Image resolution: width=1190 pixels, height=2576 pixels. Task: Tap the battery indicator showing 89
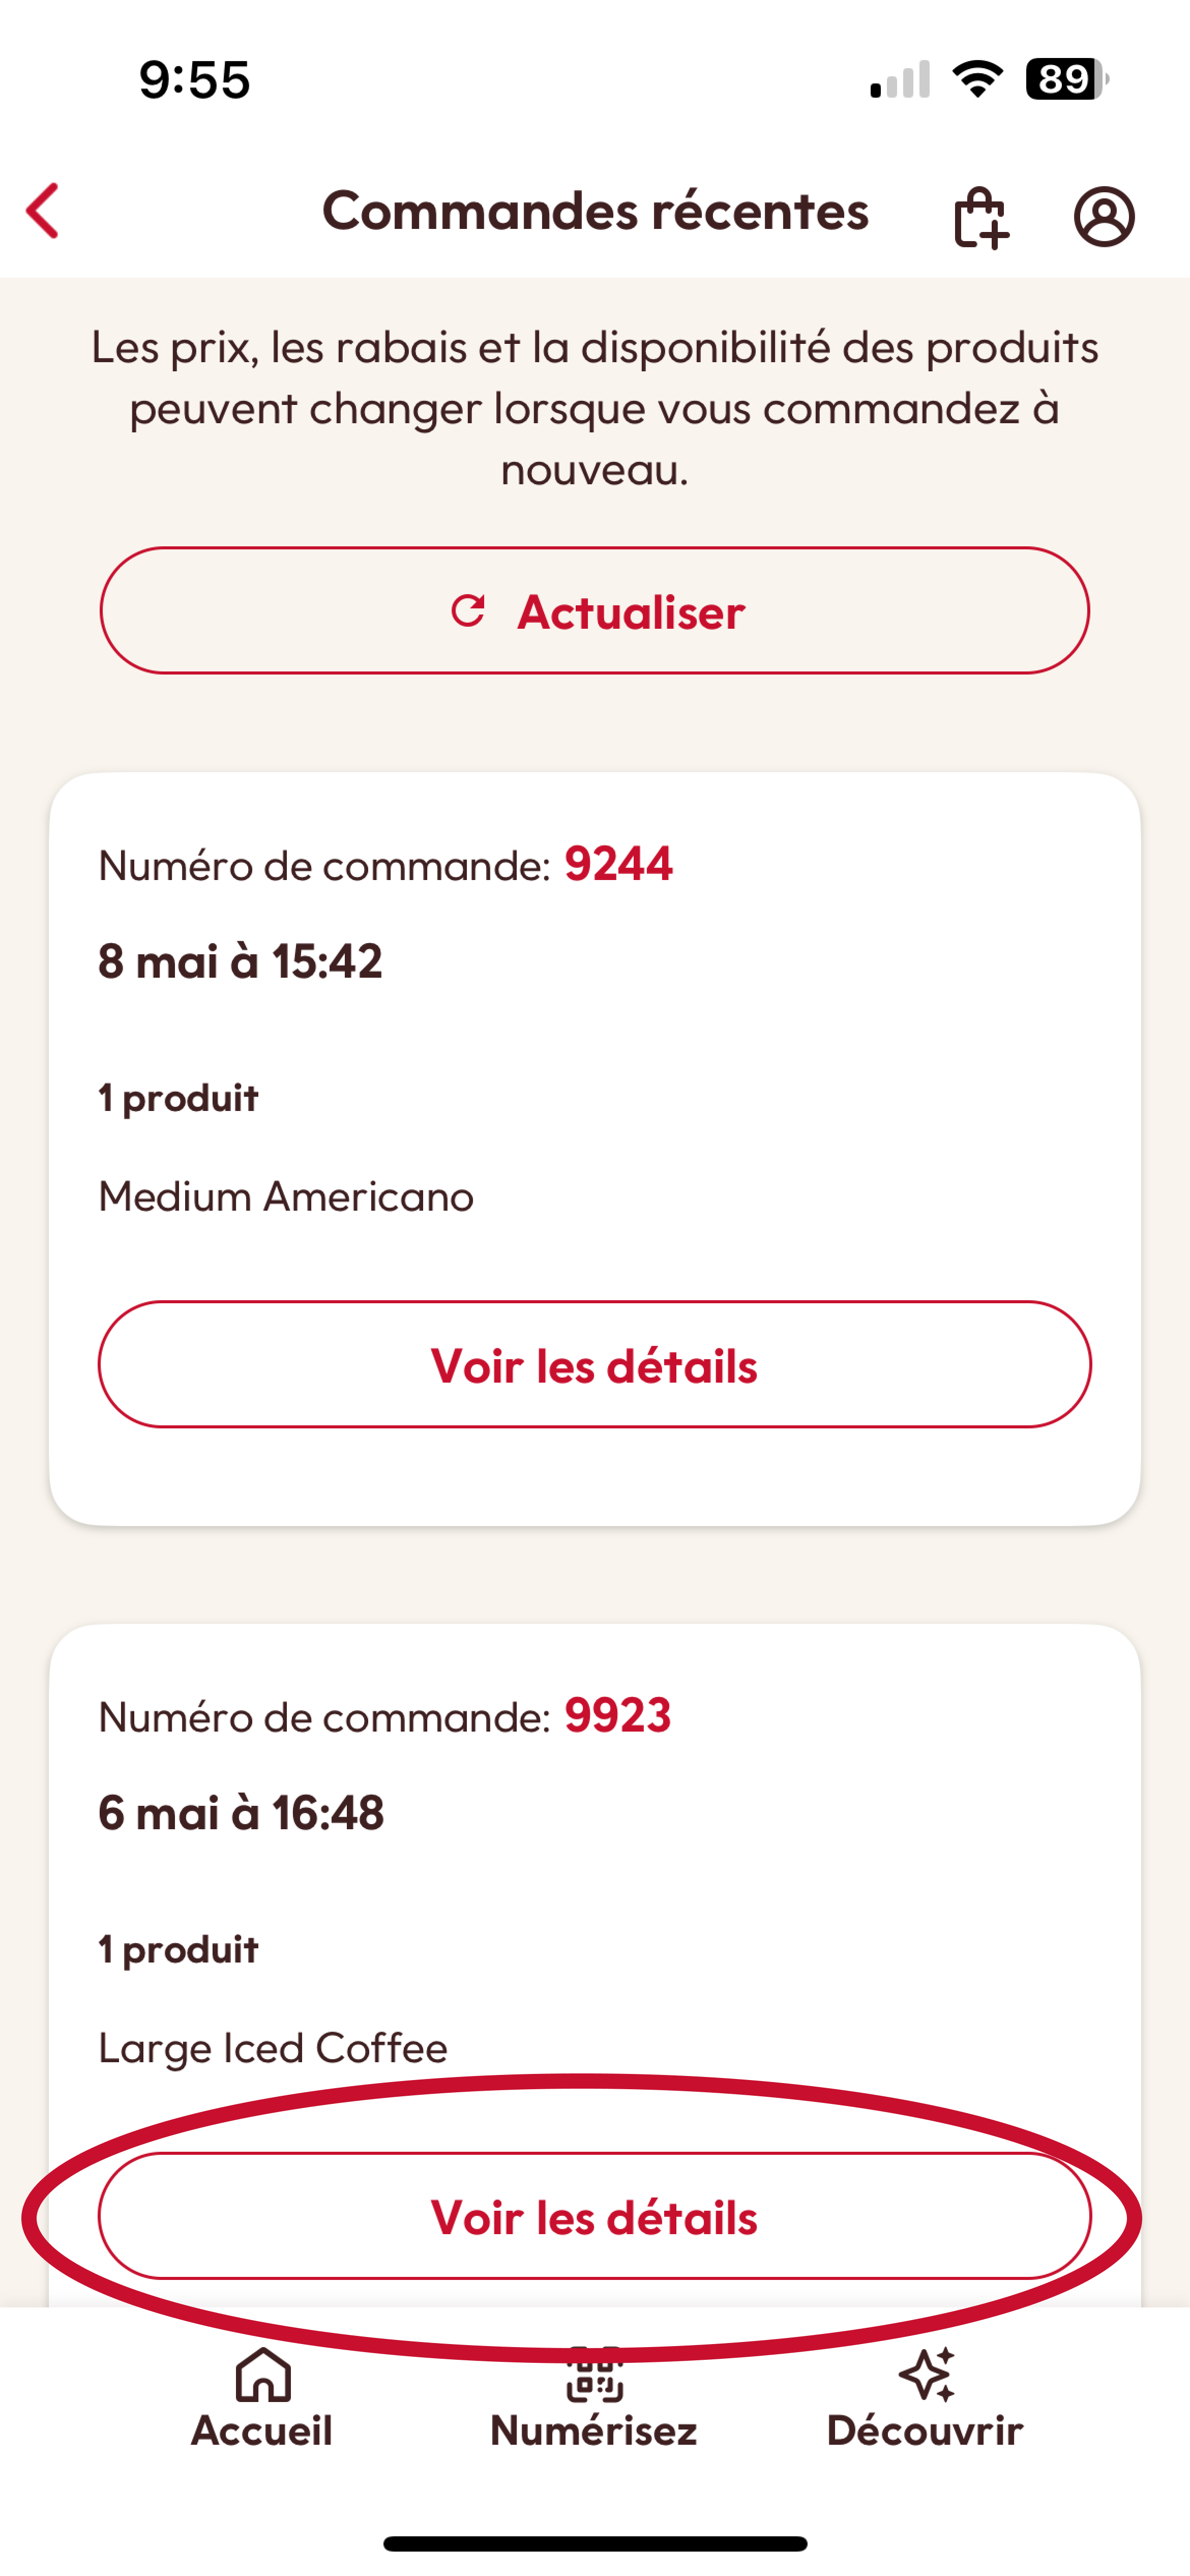1066,79
